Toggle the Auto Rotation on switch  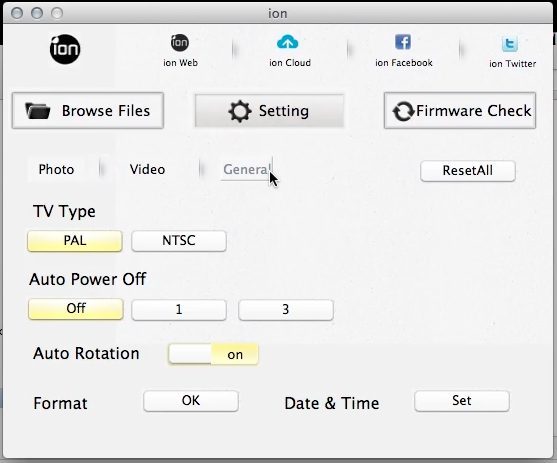(x=213, y=354)
